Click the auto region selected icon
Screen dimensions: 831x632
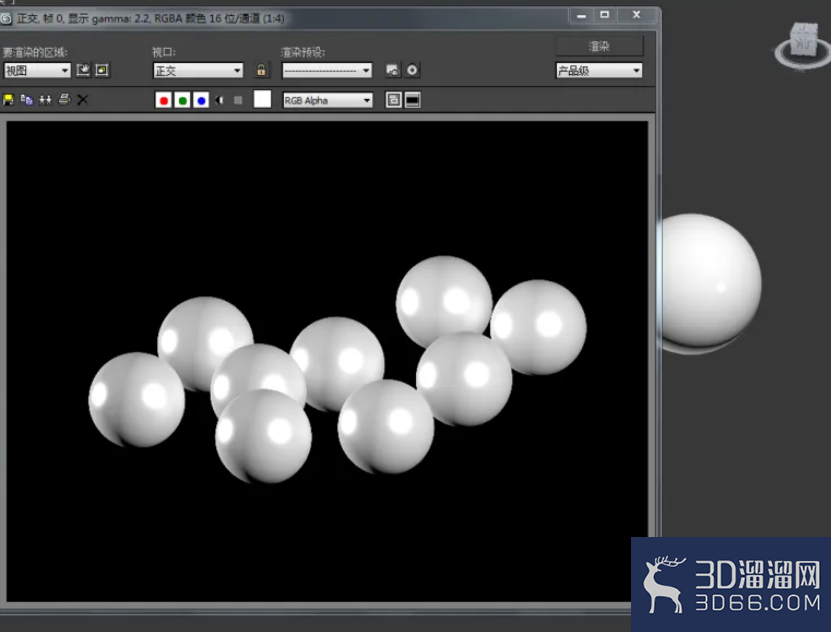(102, 70)
